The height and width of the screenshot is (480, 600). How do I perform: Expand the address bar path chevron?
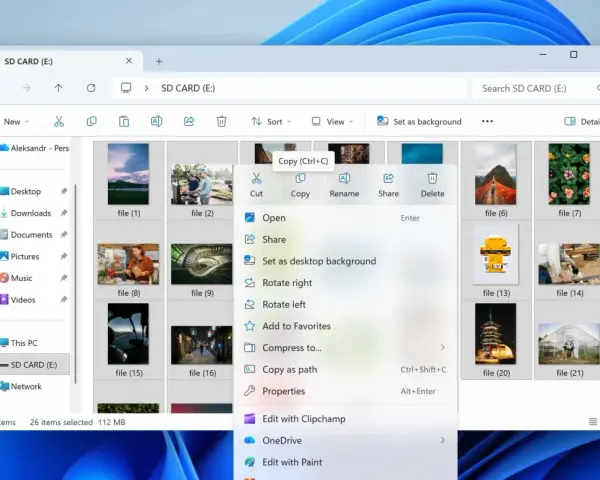[146, 88]
